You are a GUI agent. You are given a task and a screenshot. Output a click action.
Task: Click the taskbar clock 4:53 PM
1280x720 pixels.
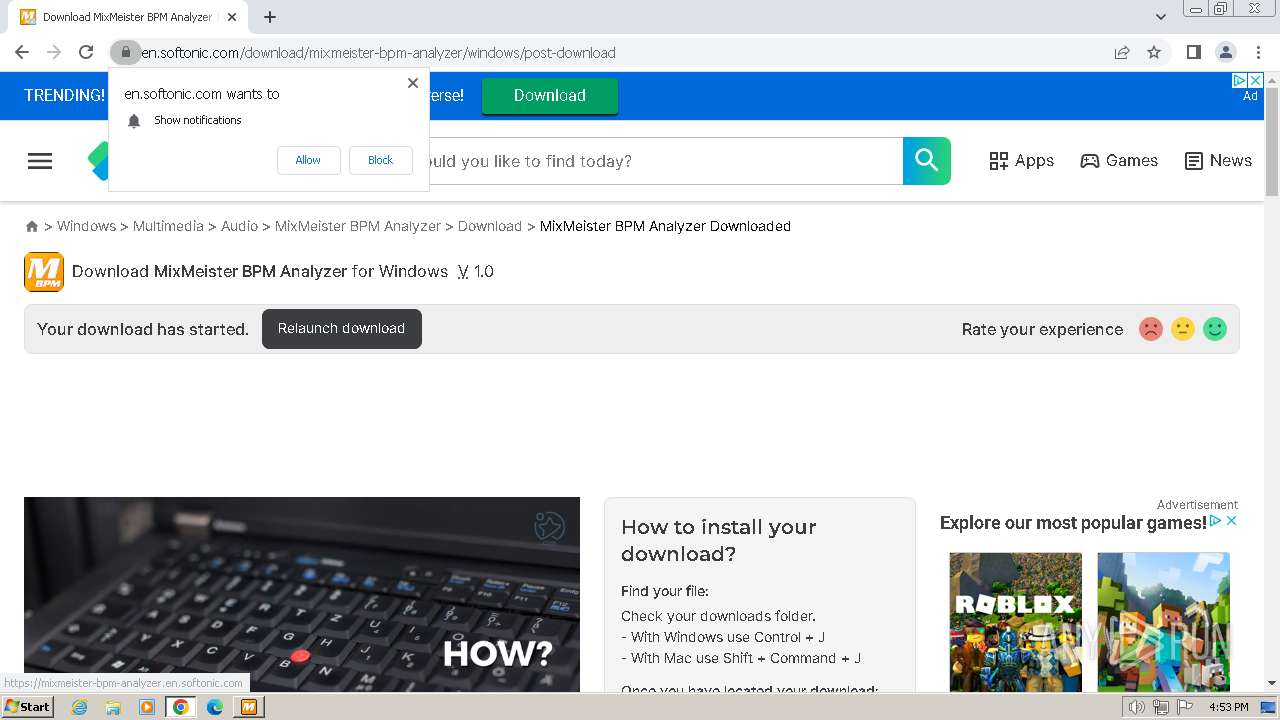click(1229, 707)
